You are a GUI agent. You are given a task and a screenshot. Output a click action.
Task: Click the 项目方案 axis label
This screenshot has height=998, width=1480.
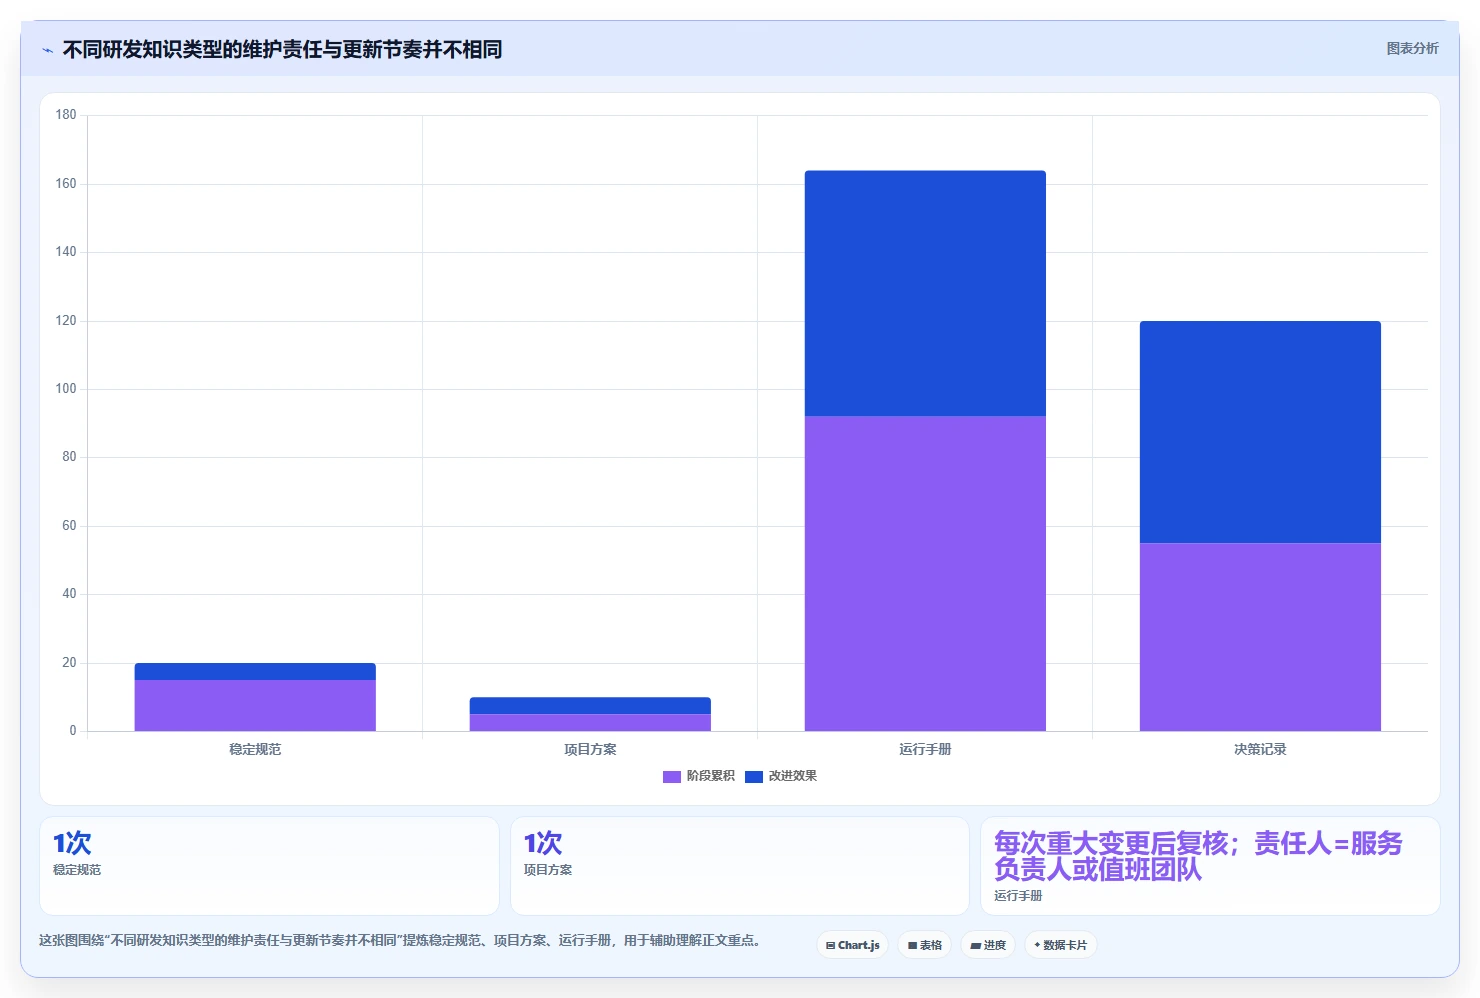[590, 749]
